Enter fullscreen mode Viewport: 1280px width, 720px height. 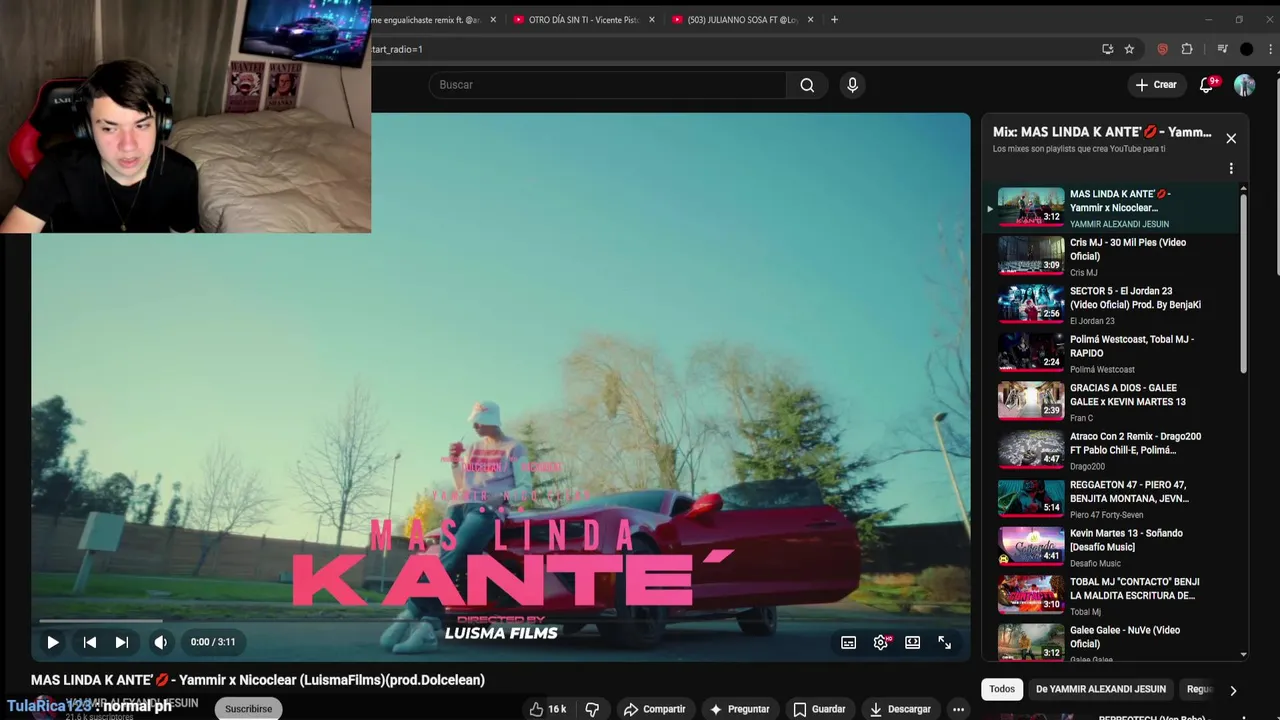(945, 643)
